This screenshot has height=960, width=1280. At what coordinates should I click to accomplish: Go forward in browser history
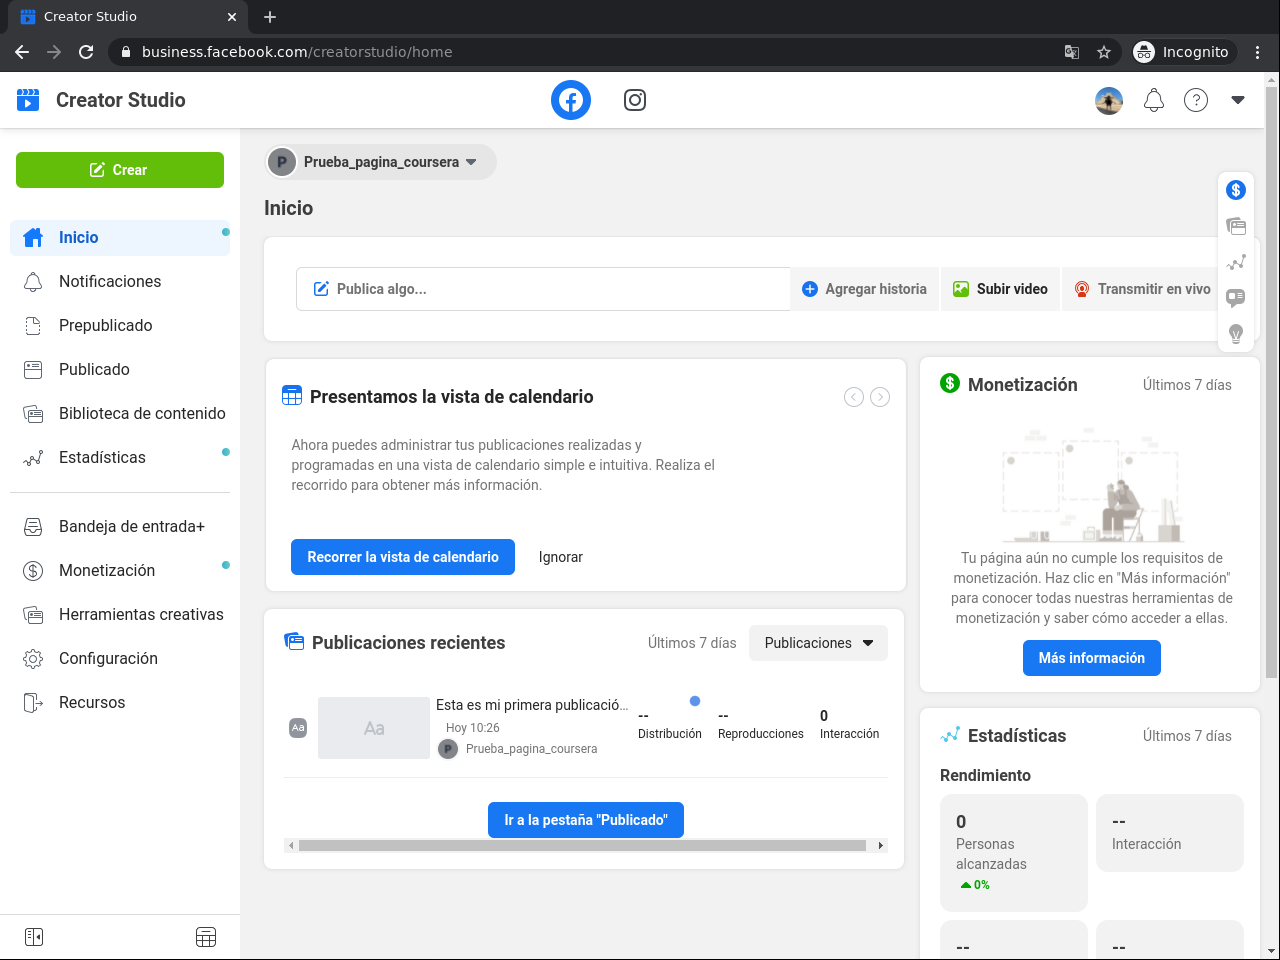point(54,52)
